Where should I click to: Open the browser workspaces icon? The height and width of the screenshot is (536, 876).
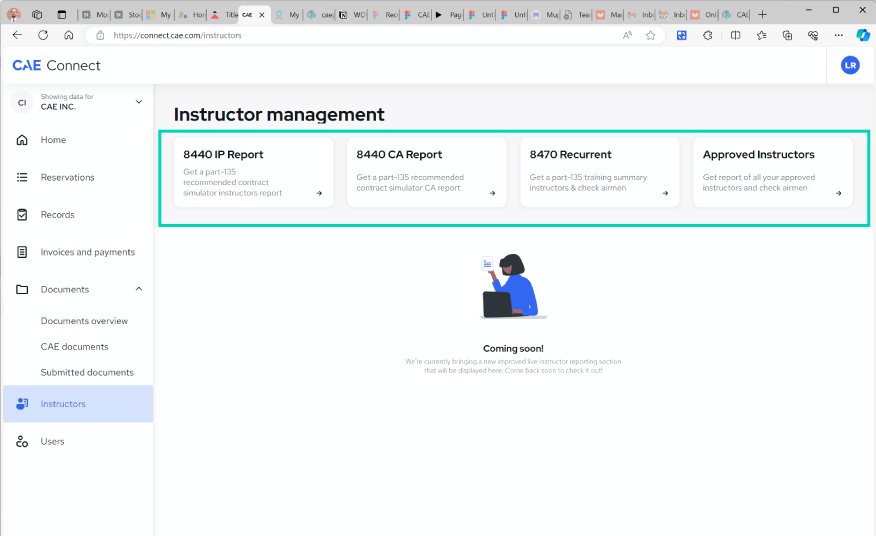[x=37, y=15]
